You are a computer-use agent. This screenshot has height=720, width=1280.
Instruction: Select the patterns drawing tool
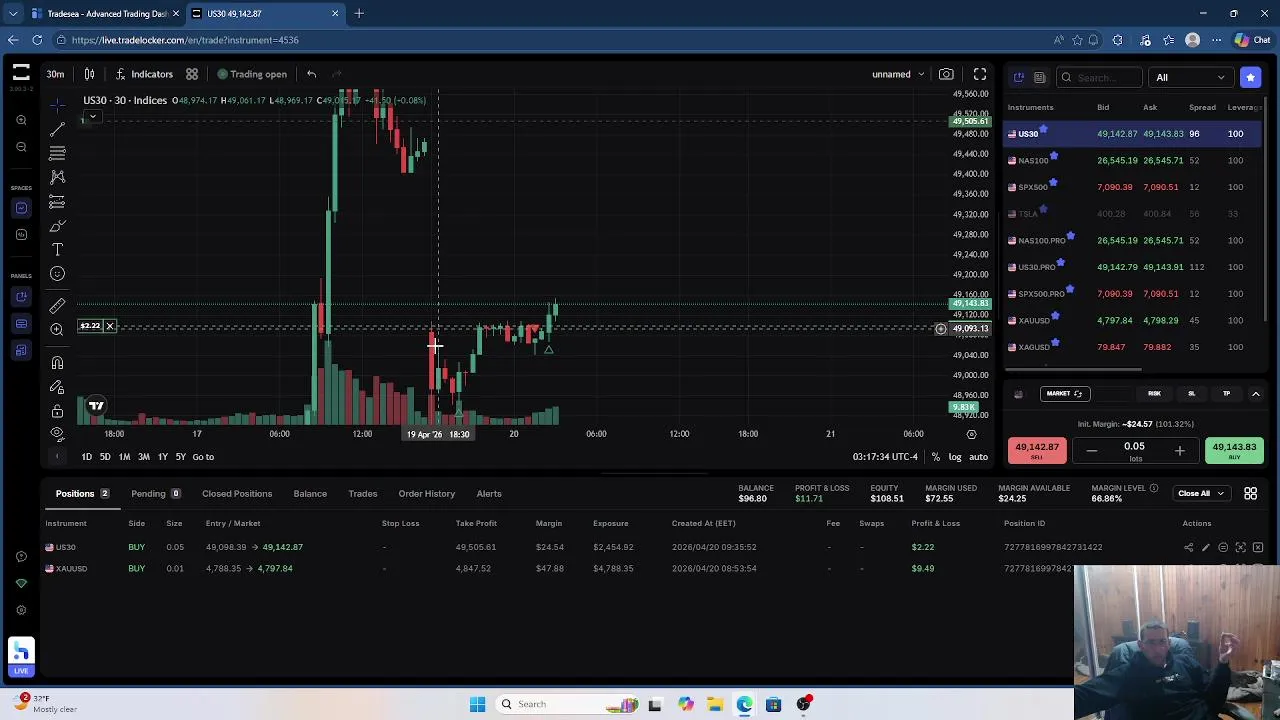tap(57, 177)
